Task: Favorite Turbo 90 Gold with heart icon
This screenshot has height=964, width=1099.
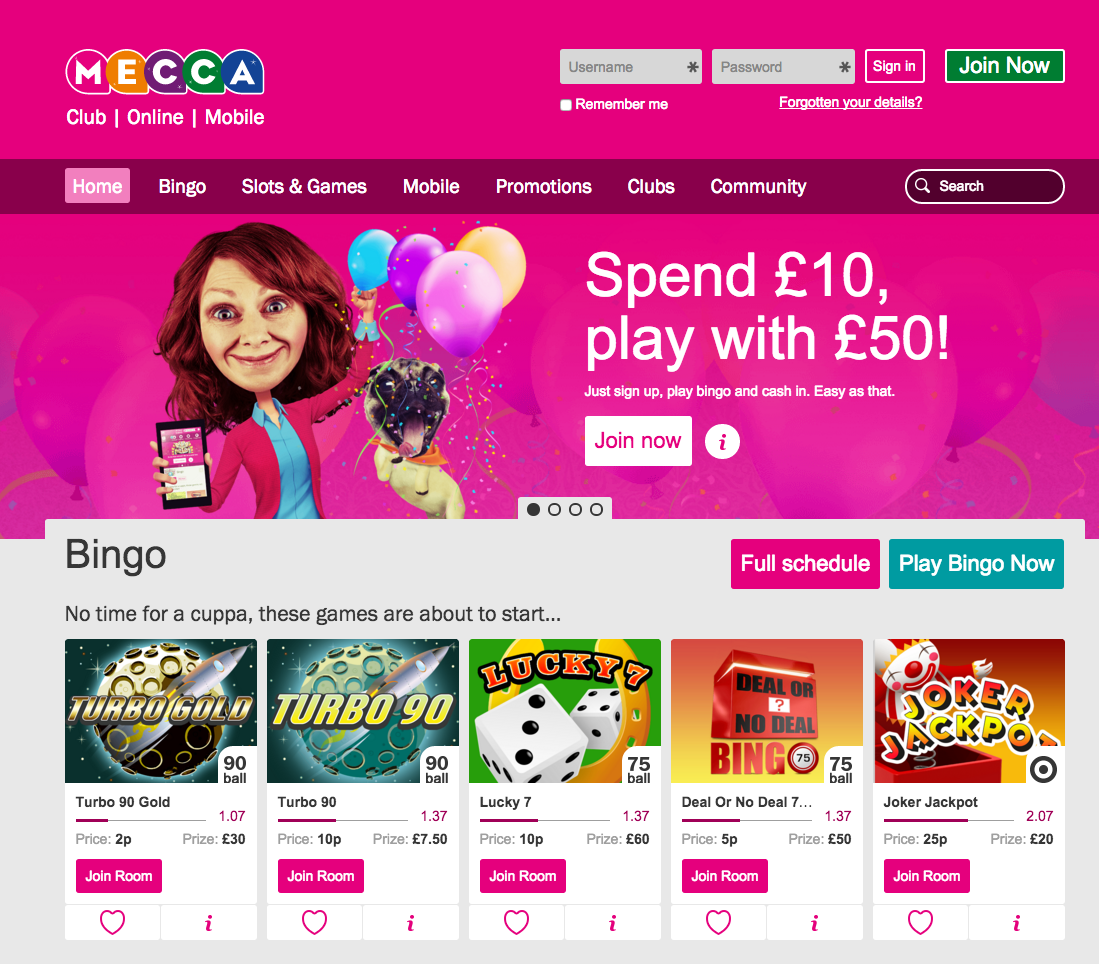Action: point(112,922)
